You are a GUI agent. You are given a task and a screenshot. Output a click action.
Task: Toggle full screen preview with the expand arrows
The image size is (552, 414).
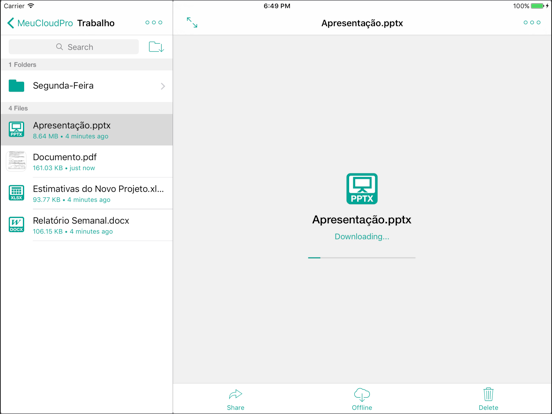pos(192,23)
